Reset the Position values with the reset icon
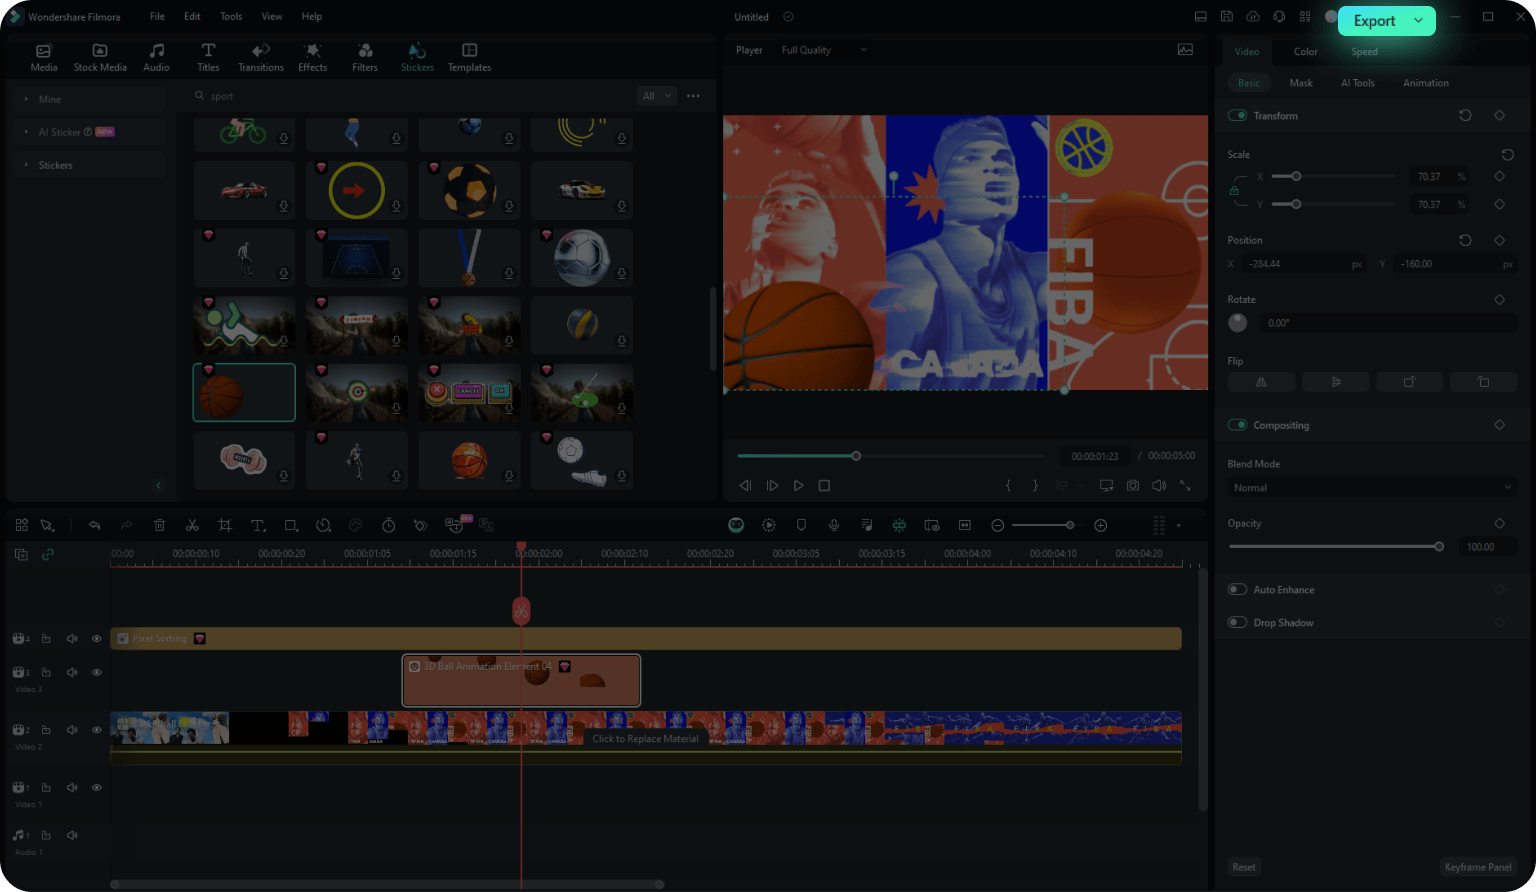Image resolution: width=1536 pixels, height=892 pixels. click(x=1465, y=240)
